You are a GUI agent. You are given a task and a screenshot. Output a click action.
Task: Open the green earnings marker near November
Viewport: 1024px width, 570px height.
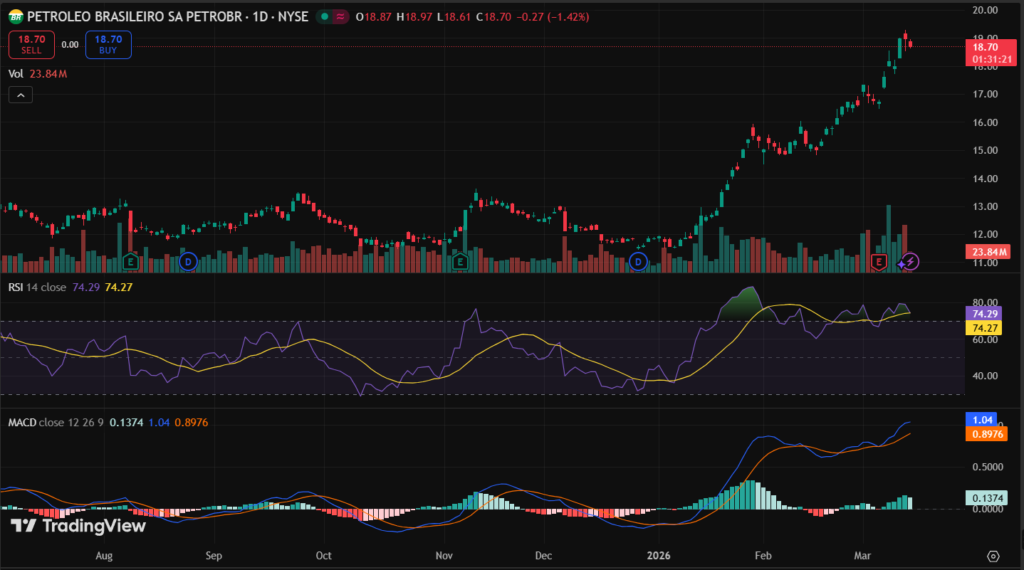[461, 262]
